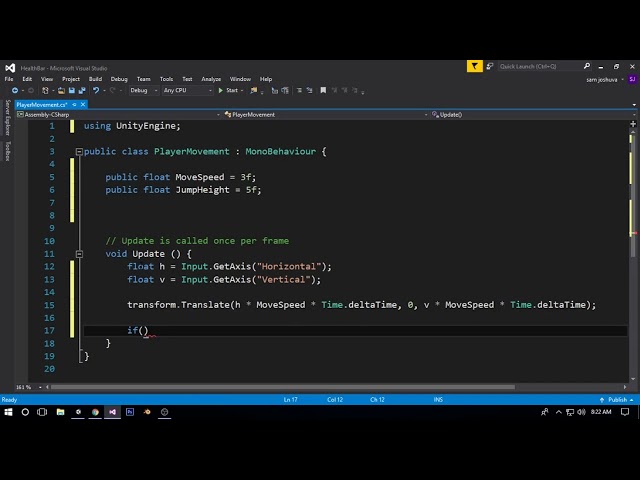This screenshot has width=640, height=480.
Task: Click the feedback icon beside Quick Launch
Action: point(490,66)
